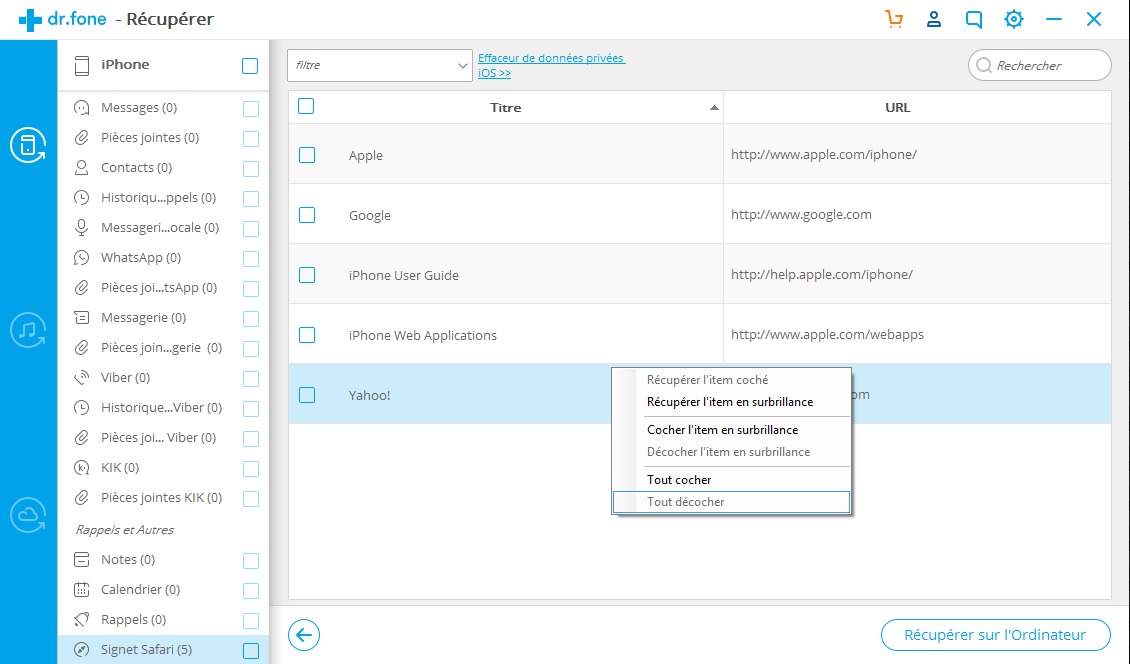Viewport: 1130px width, 664px height.
Task: Check the iPhone select-all checkbox
Action: click(x=250, y=66)
